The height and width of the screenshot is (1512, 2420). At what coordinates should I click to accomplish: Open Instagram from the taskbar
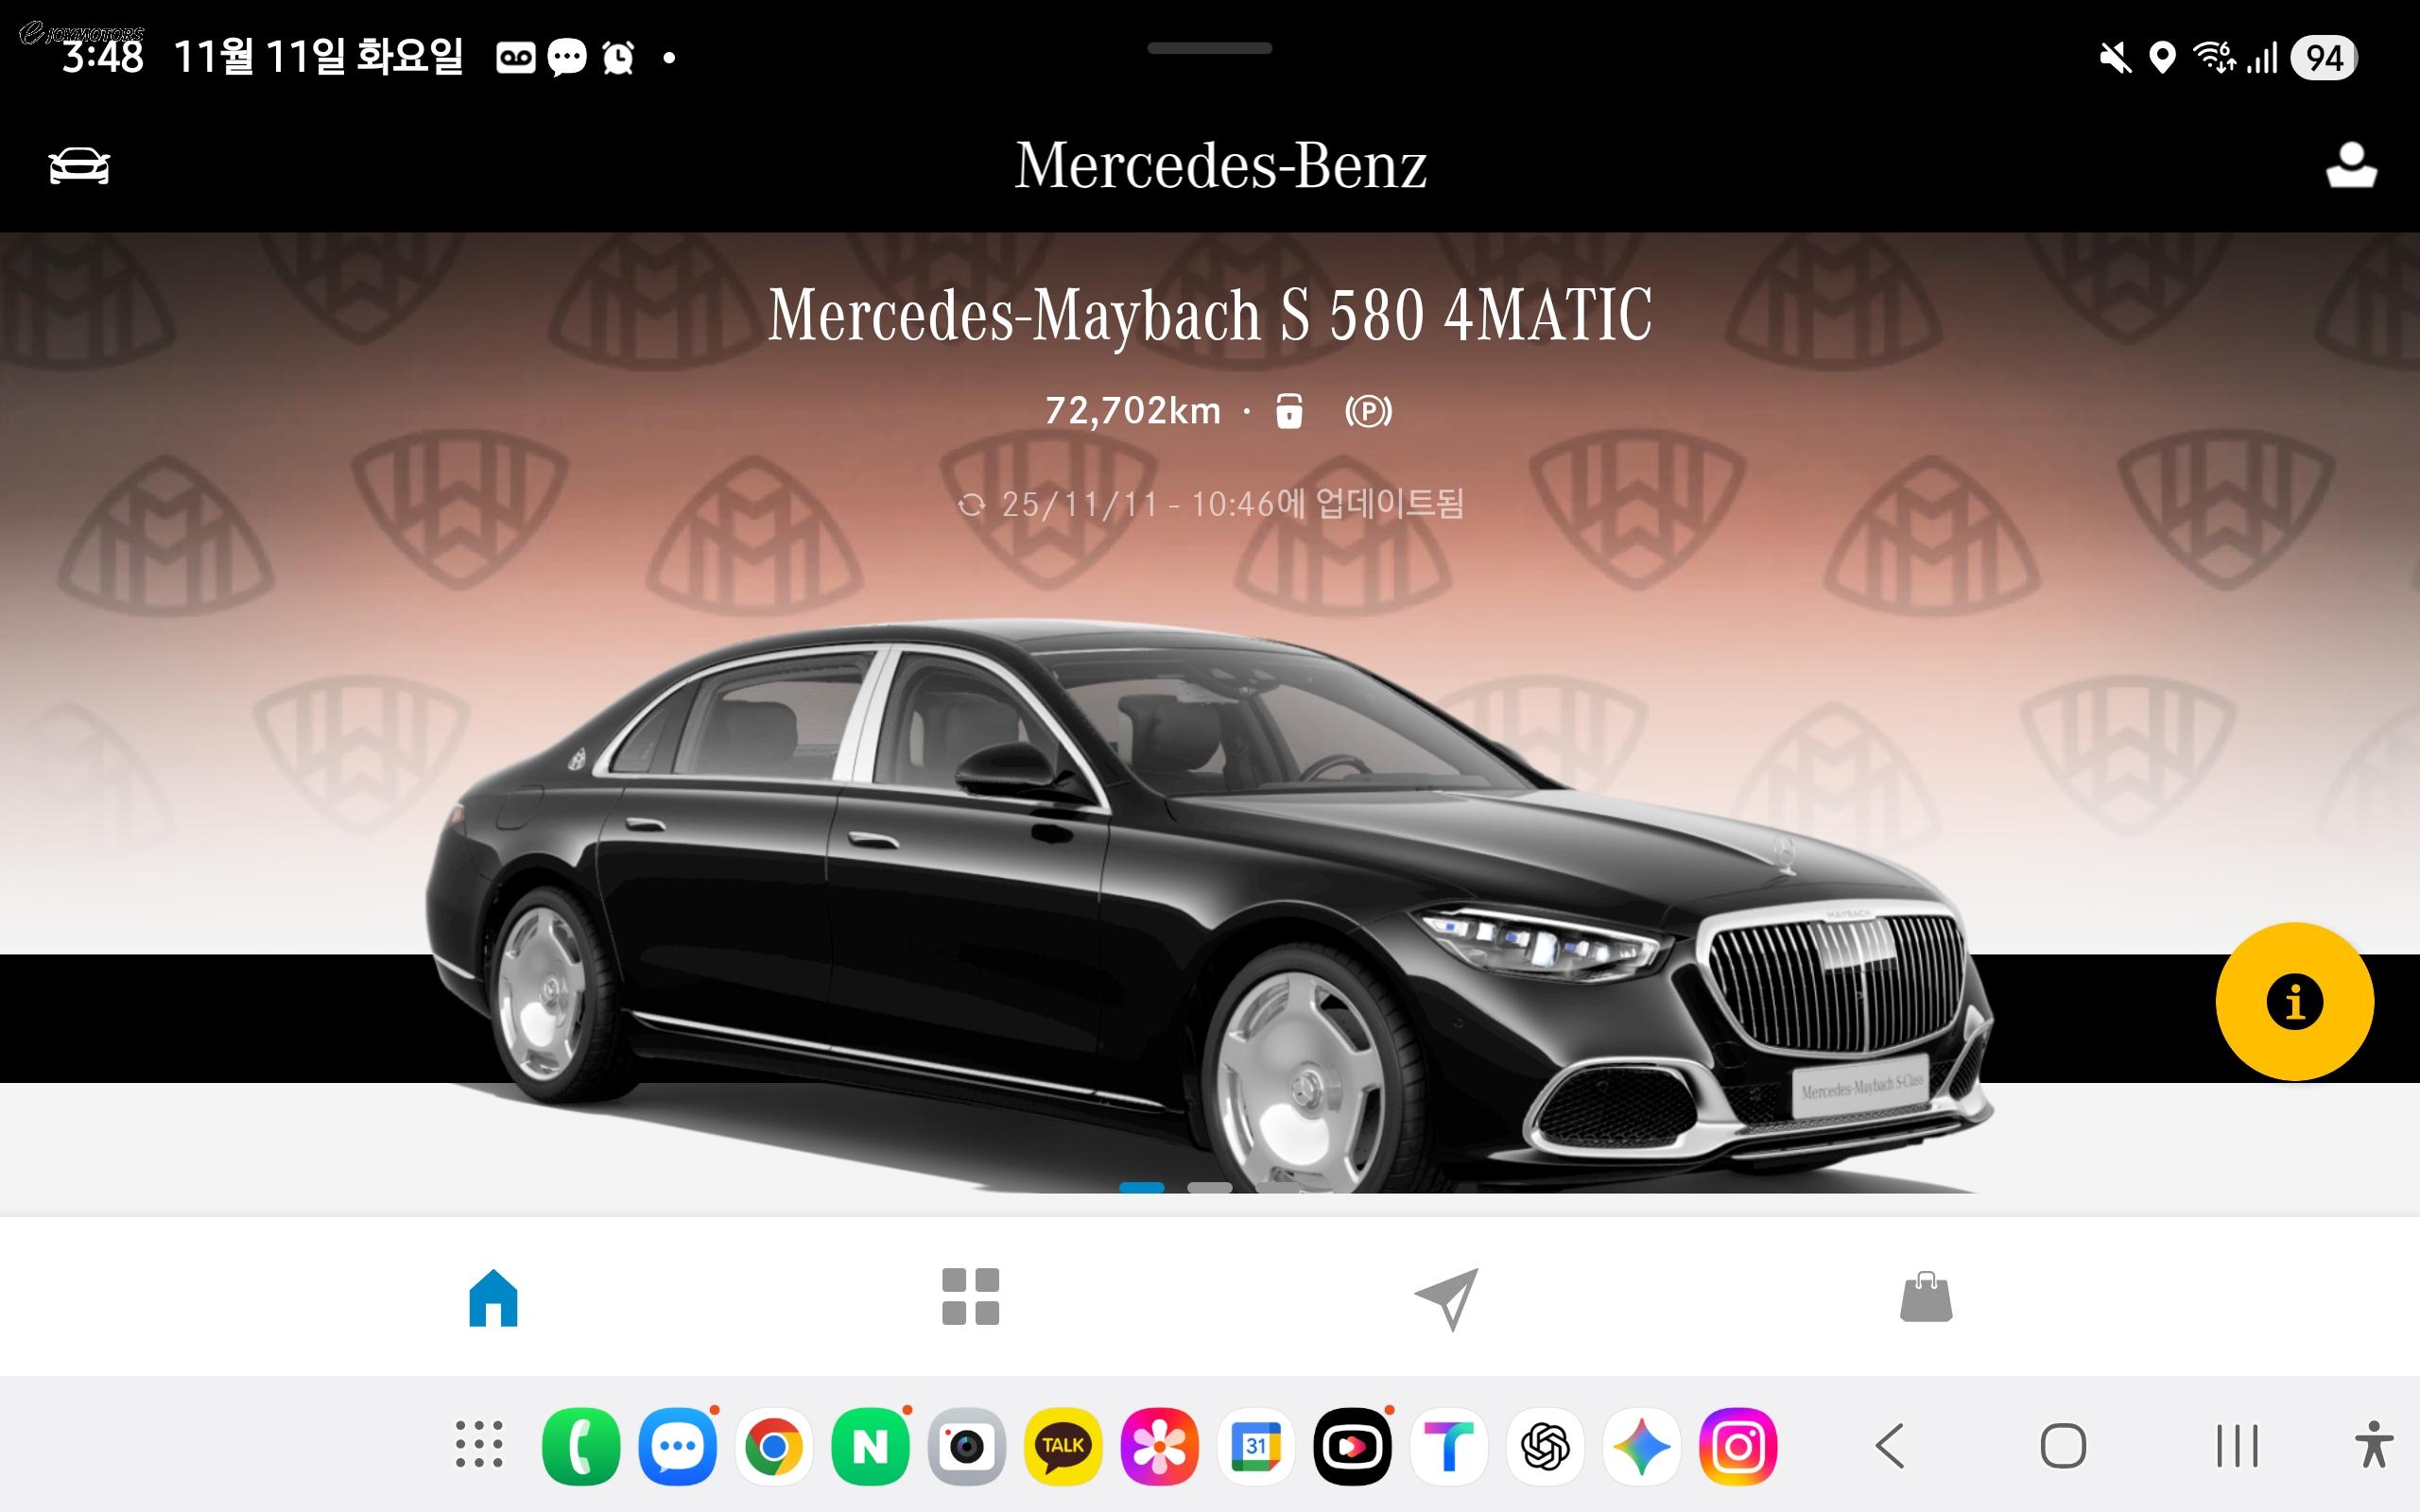click(x=1737, y=1446)
